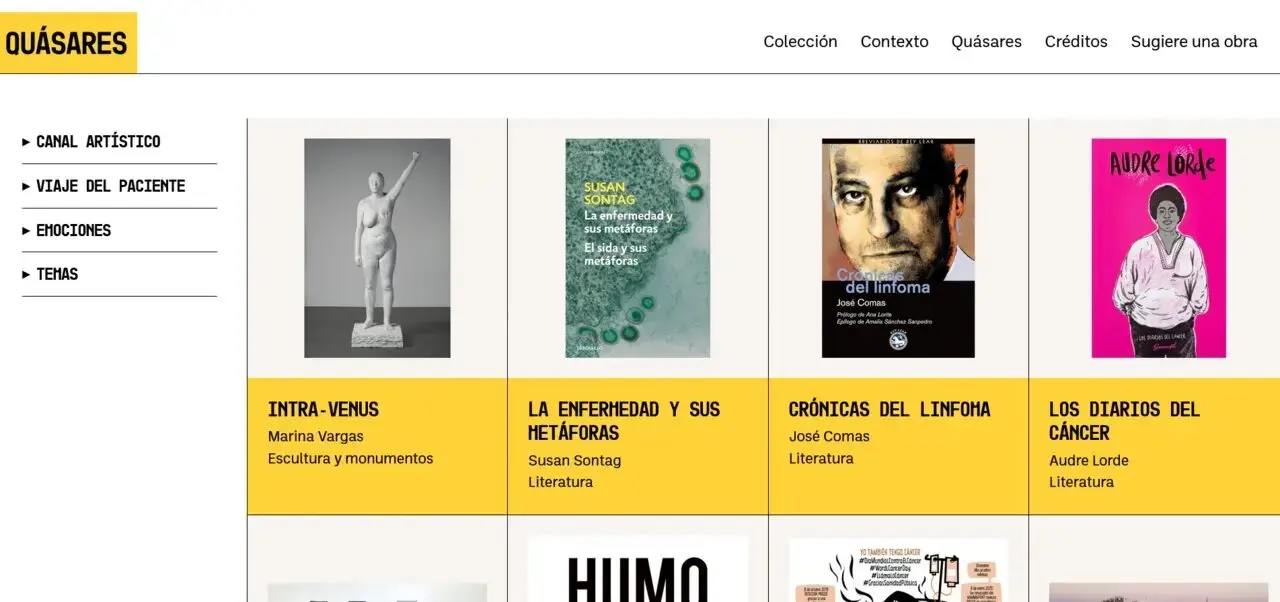Open the Susan Sontag book cover
The height and width of the screenshot is (602, 1280).
click(x=638, y=248)
